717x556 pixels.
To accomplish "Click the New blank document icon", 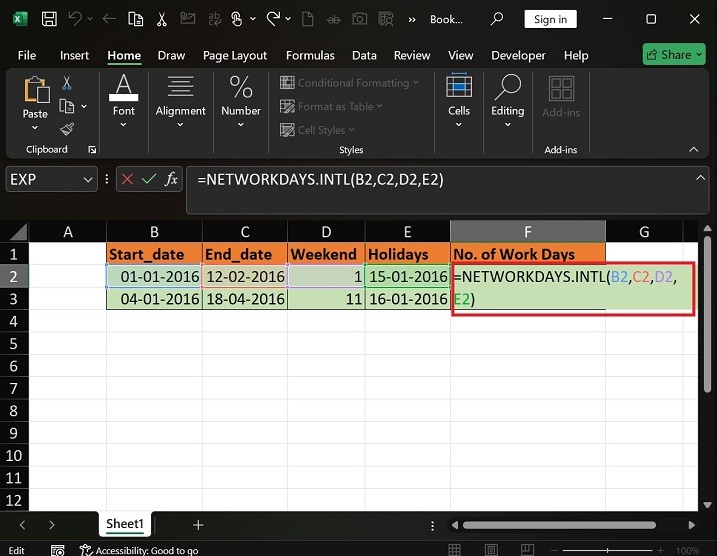I will coord(308,19).
